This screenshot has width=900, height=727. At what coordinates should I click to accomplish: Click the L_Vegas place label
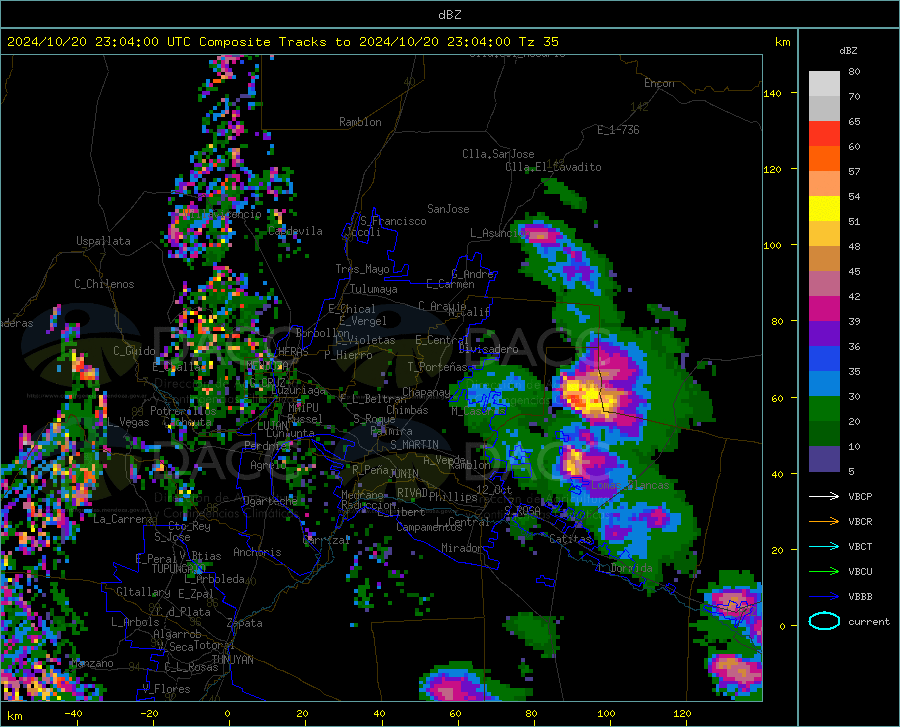(x=128, y=422)
